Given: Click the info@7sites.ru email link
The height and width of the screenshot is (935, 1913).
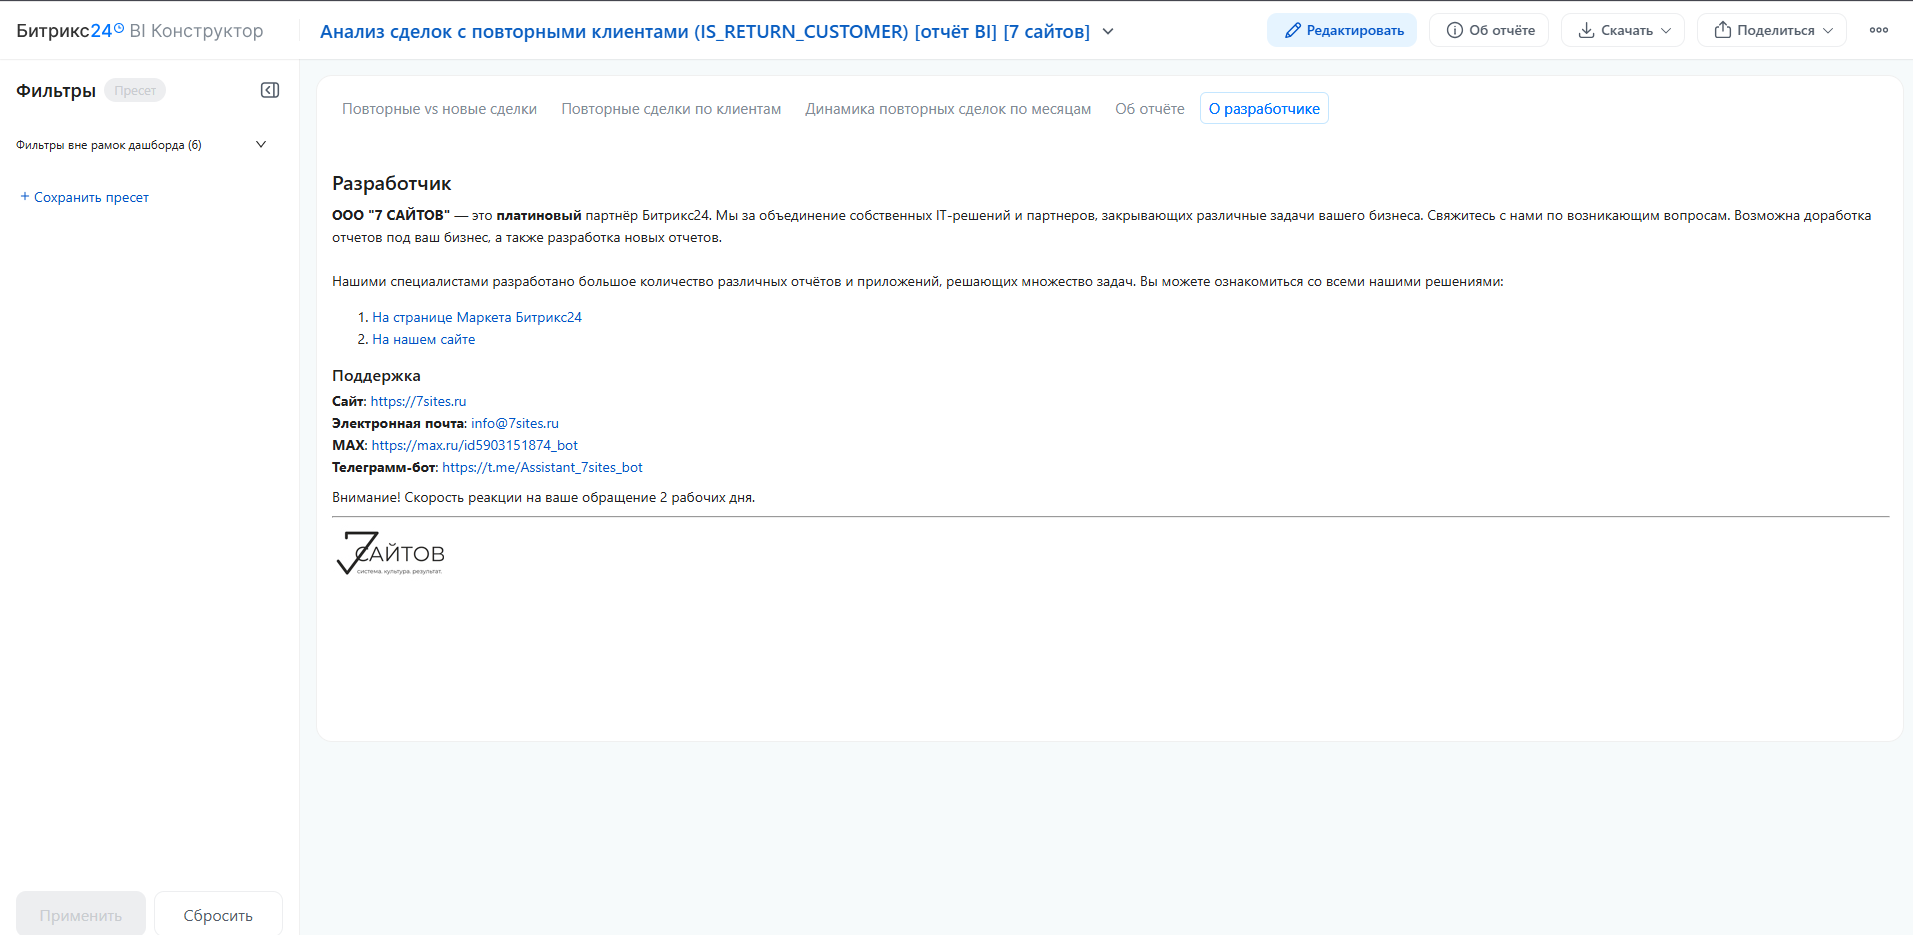Looking at the screenshot, I should (515, 423).
